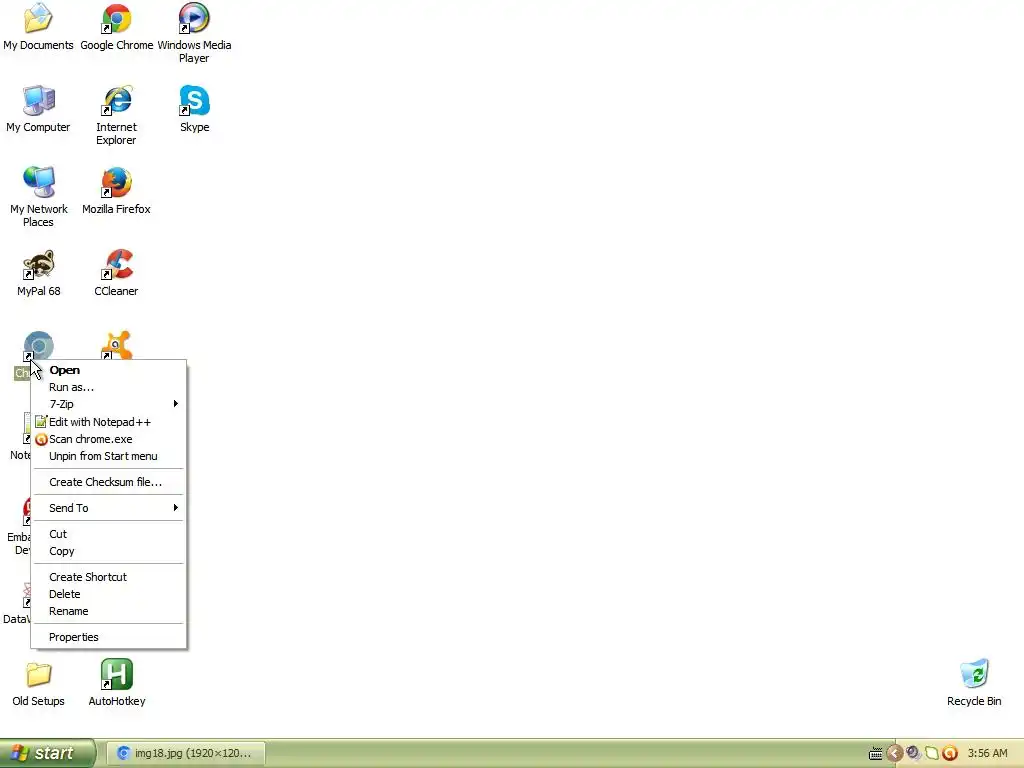This screenshot has width=1024, height=768.
Task: Click the green-outlined tray icon
Action: pos(932,753)
